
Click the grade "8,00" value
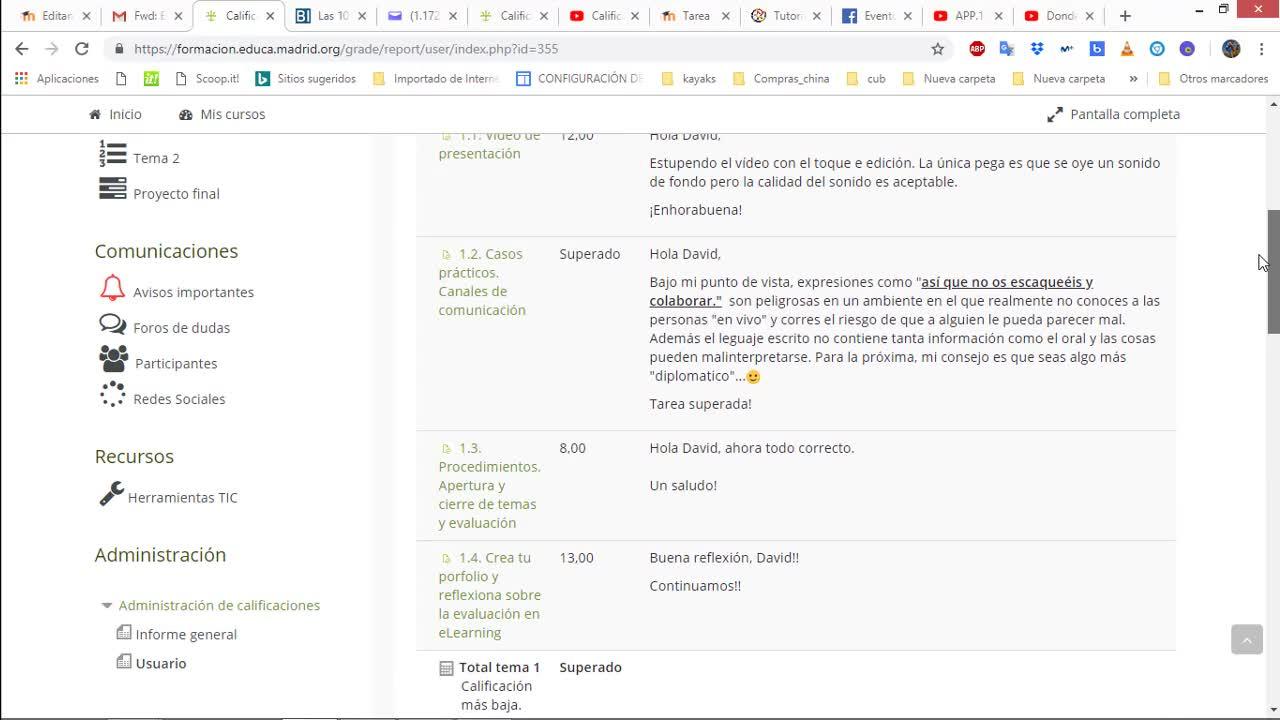pyautogui.click(x=573, y=448)
